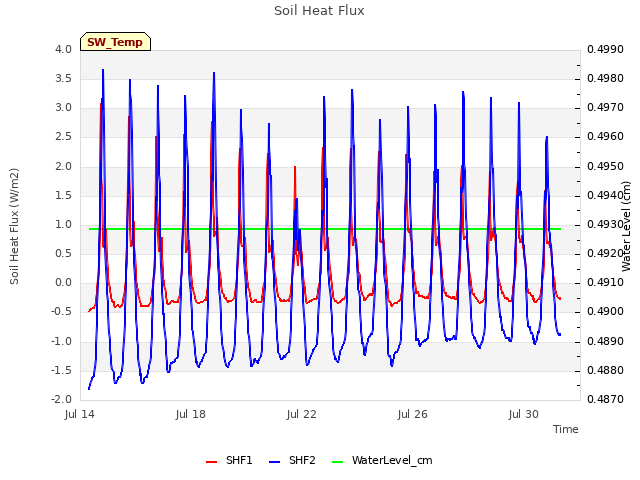The height and width of the screenshot is (480, 640).
Task: Click the Water Level (cm) axis label
Action: pos(626,226)
